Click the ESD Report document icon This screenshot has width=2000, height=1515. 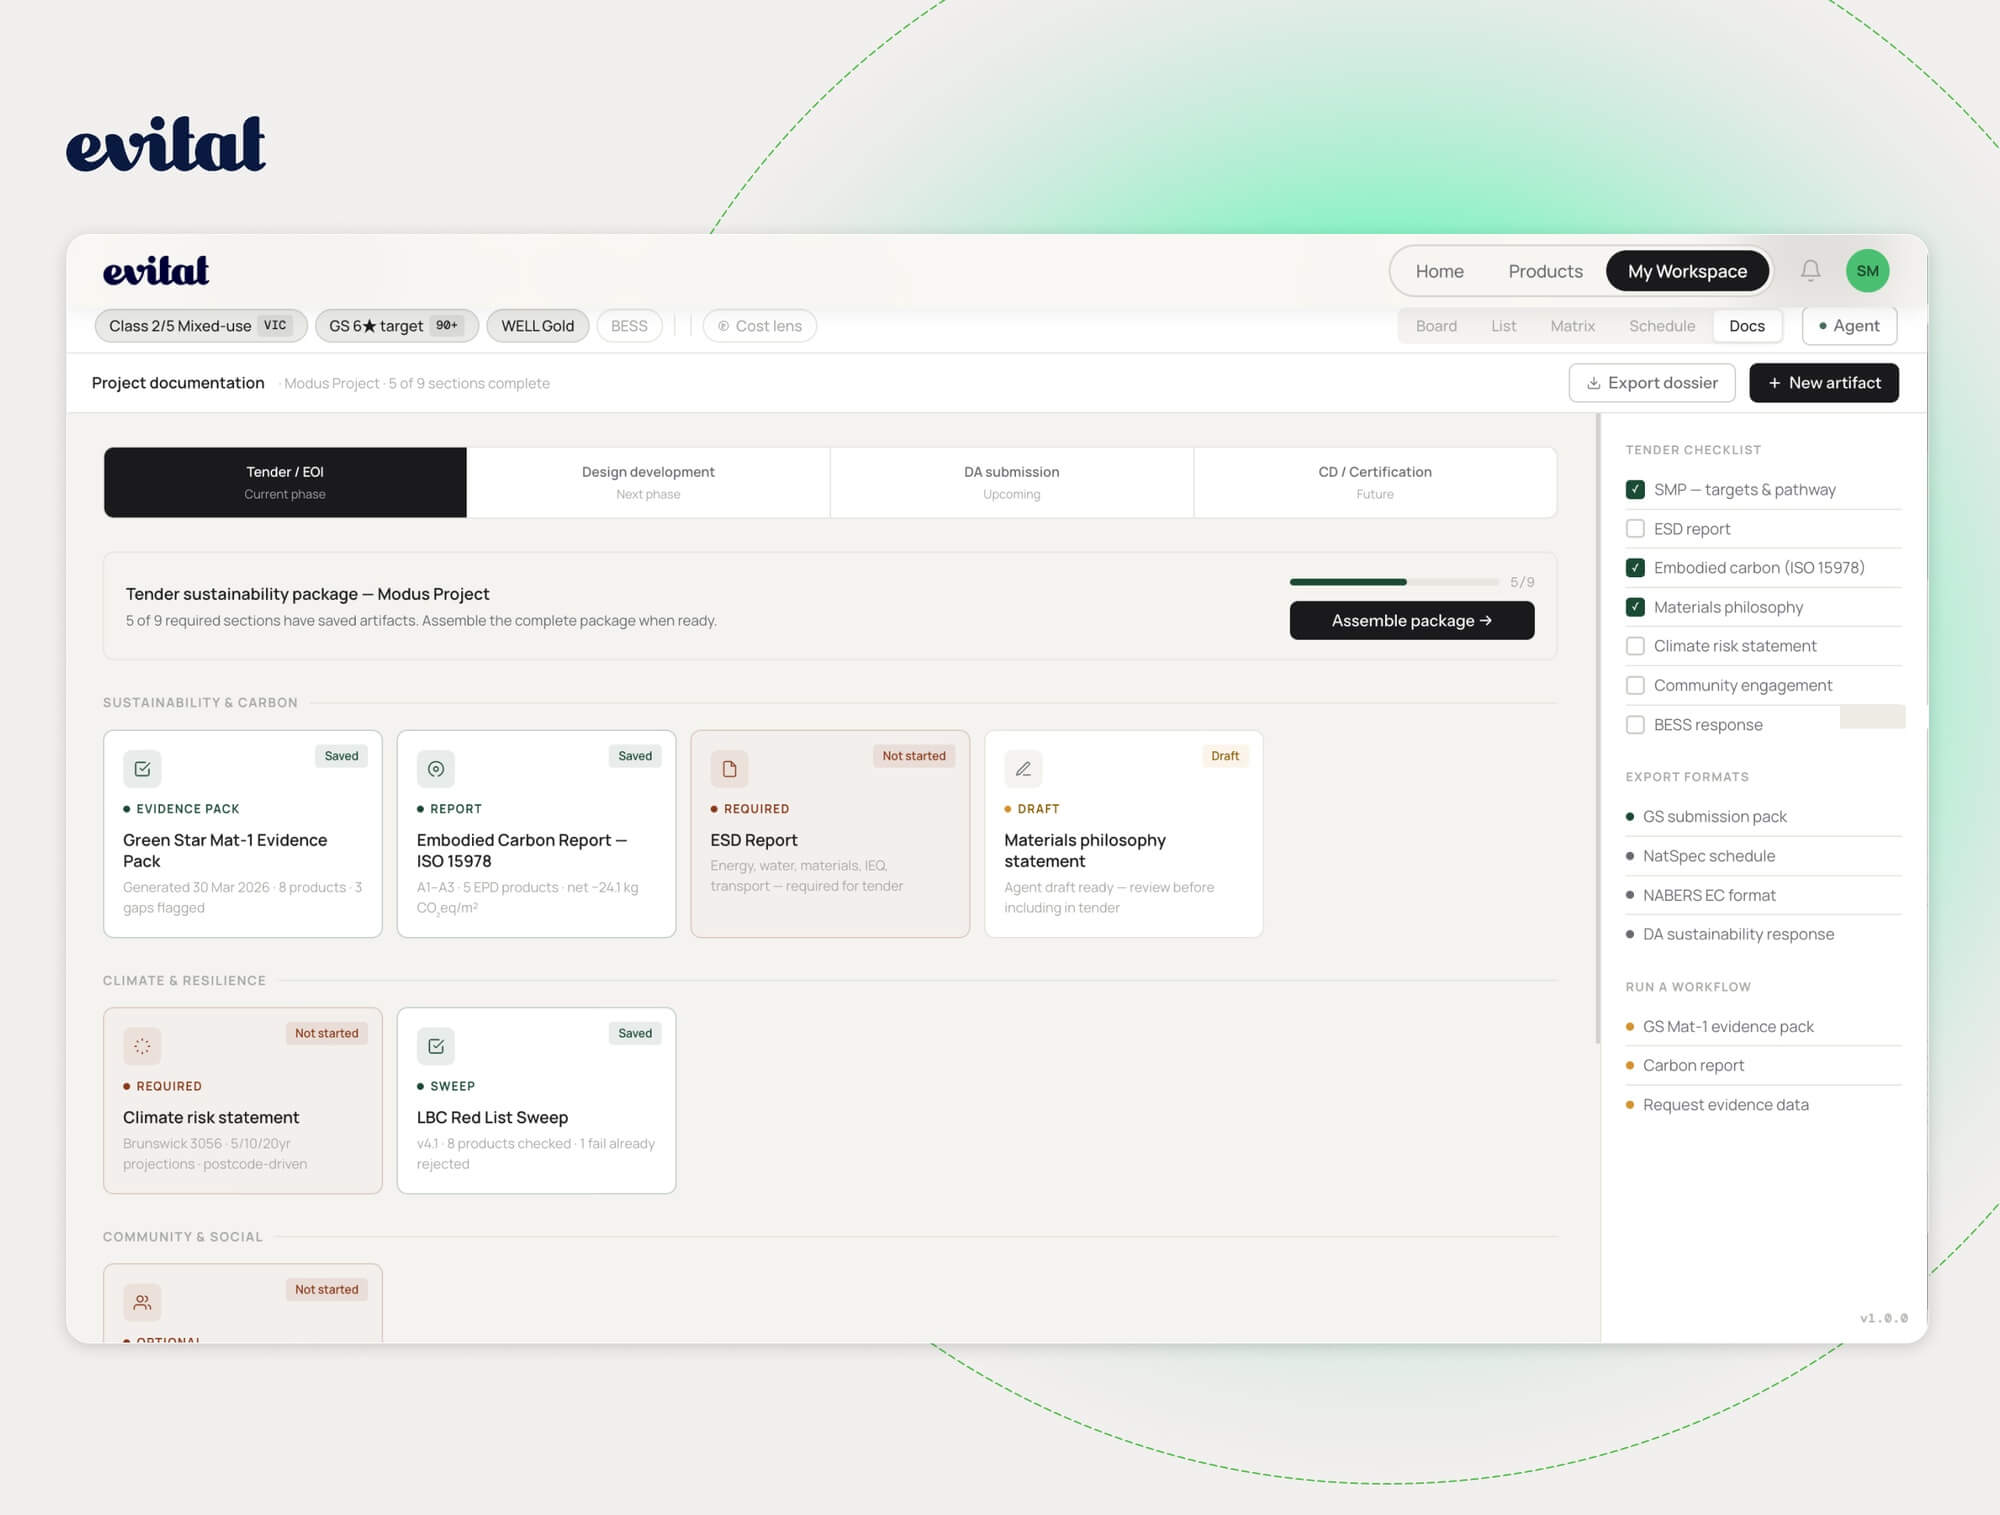pyautogui.click(x=729, y=769)
